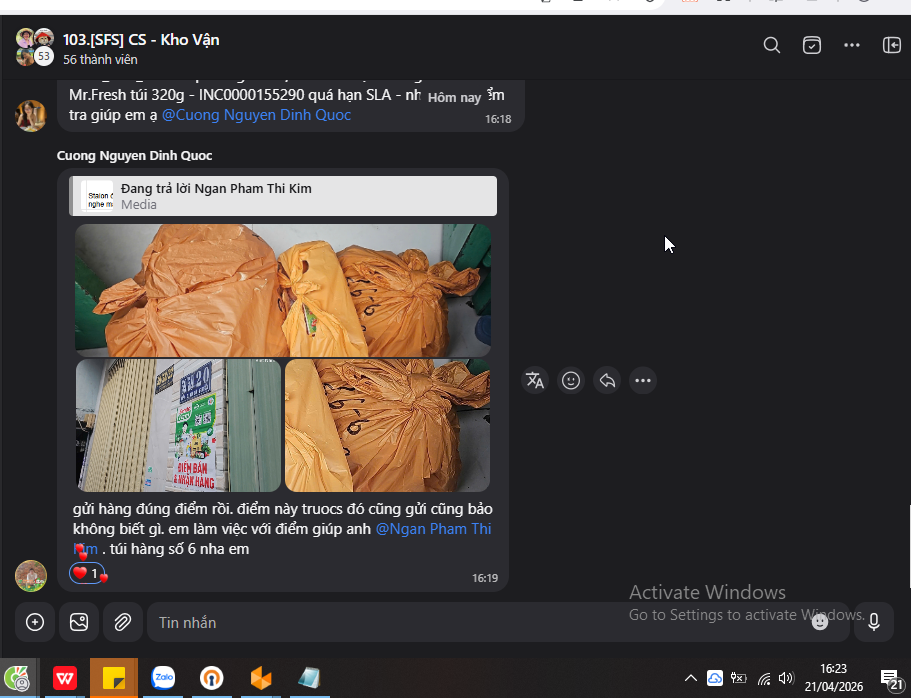This screenshot has height=698, width=911.
Task: Add an emoji reaction to the message
Action: tap(571, 381)
